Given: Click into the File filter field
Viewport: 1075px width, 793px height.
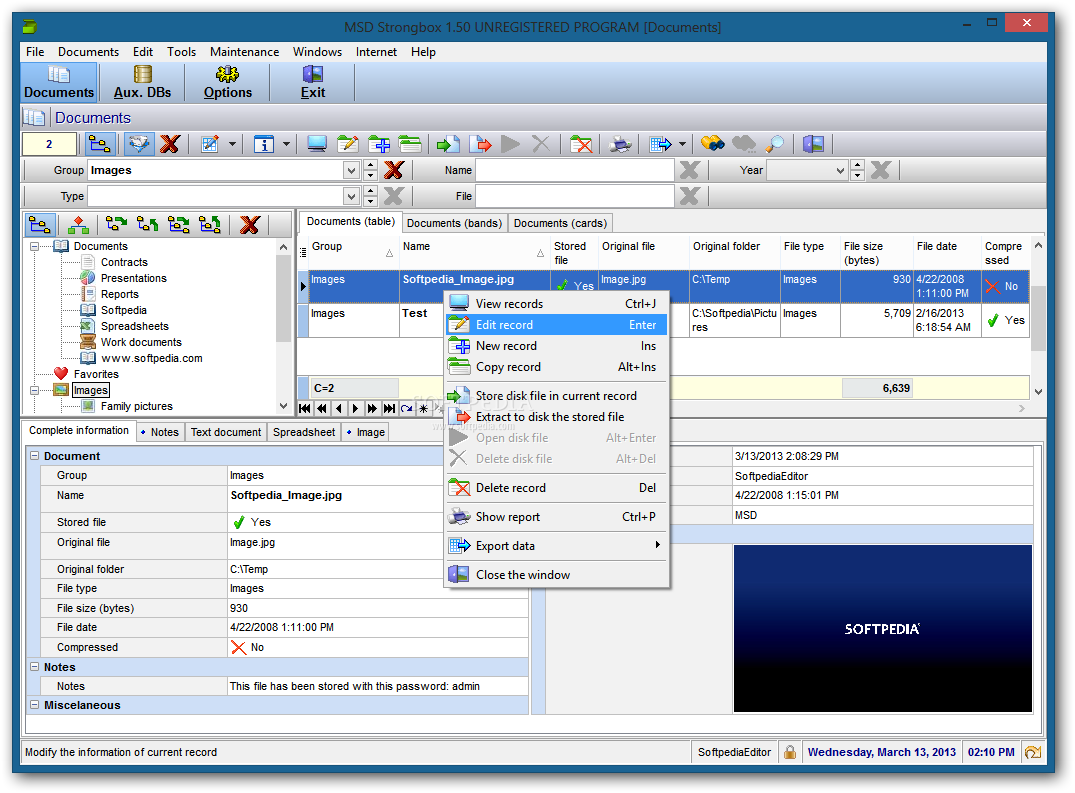Looking at the screenshot, I should click(575, 197).
